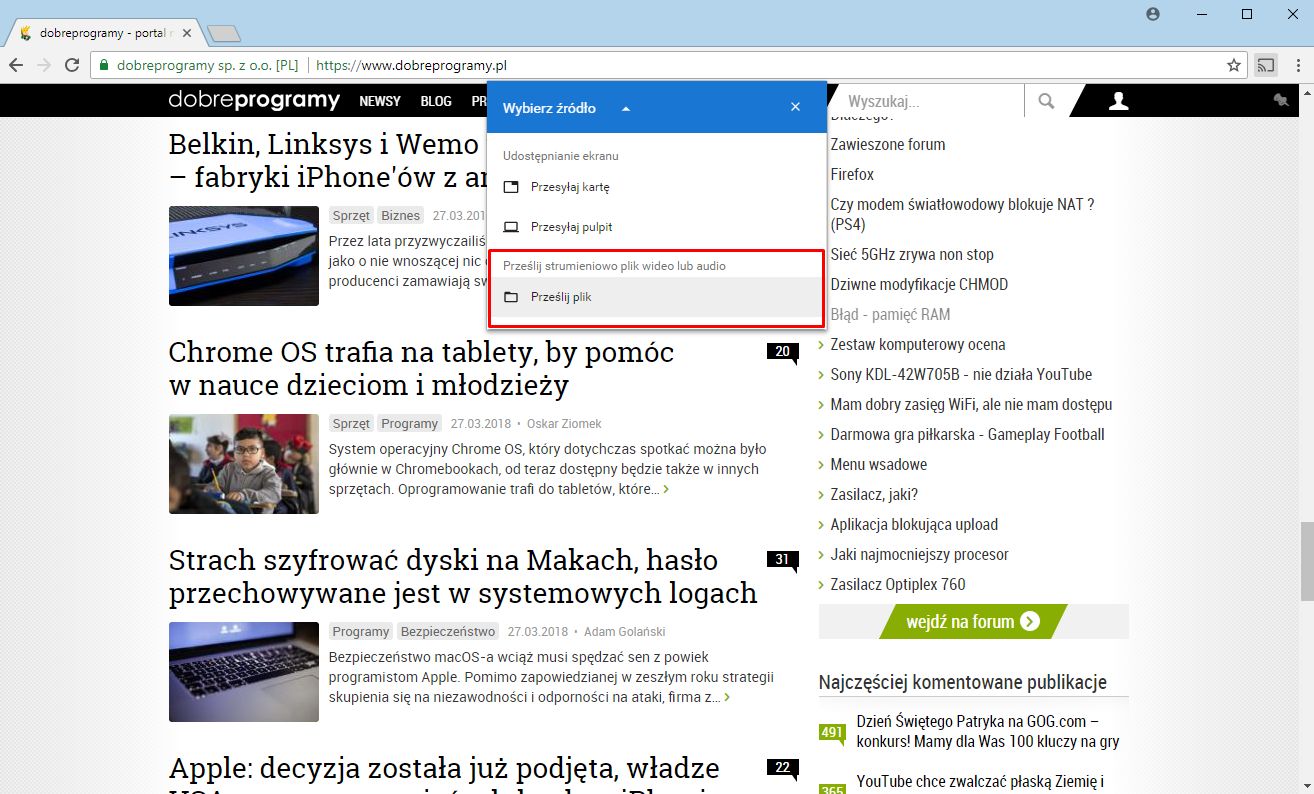
Task: Open the magnifier search icon on dobreprogramy
Action: click(x=1046, y=100)
